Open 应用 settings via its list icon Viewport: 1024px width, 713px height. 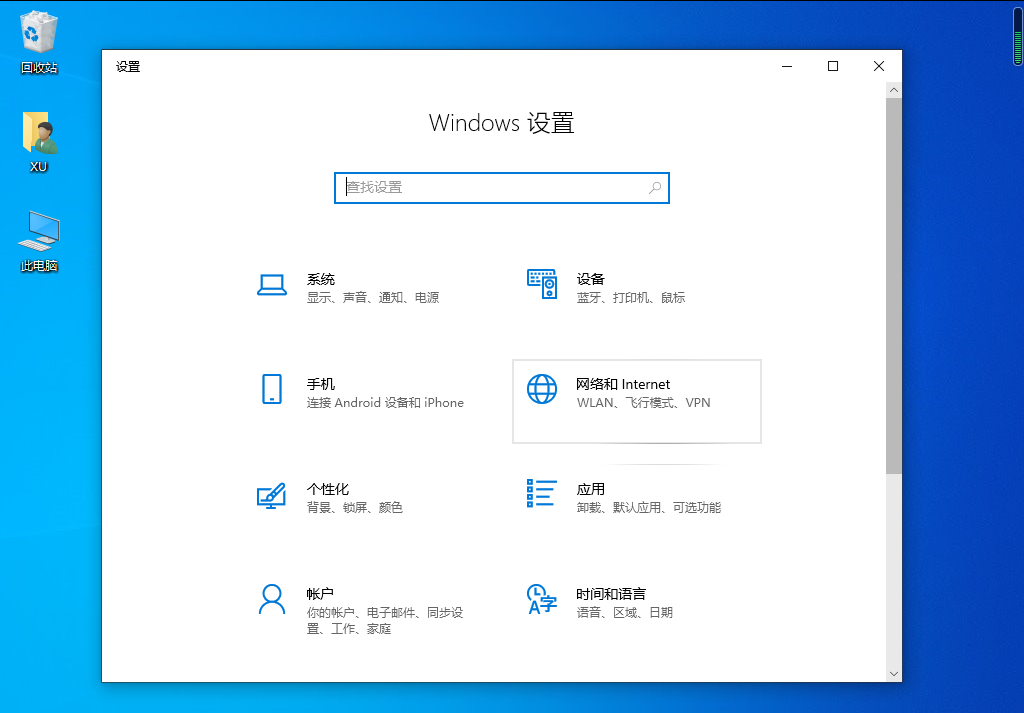tap(541, 496)
